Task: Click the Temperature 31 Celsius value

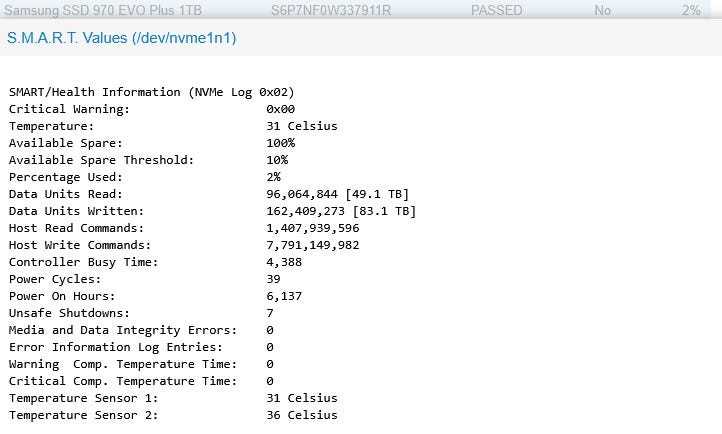Action: (302, 126)
